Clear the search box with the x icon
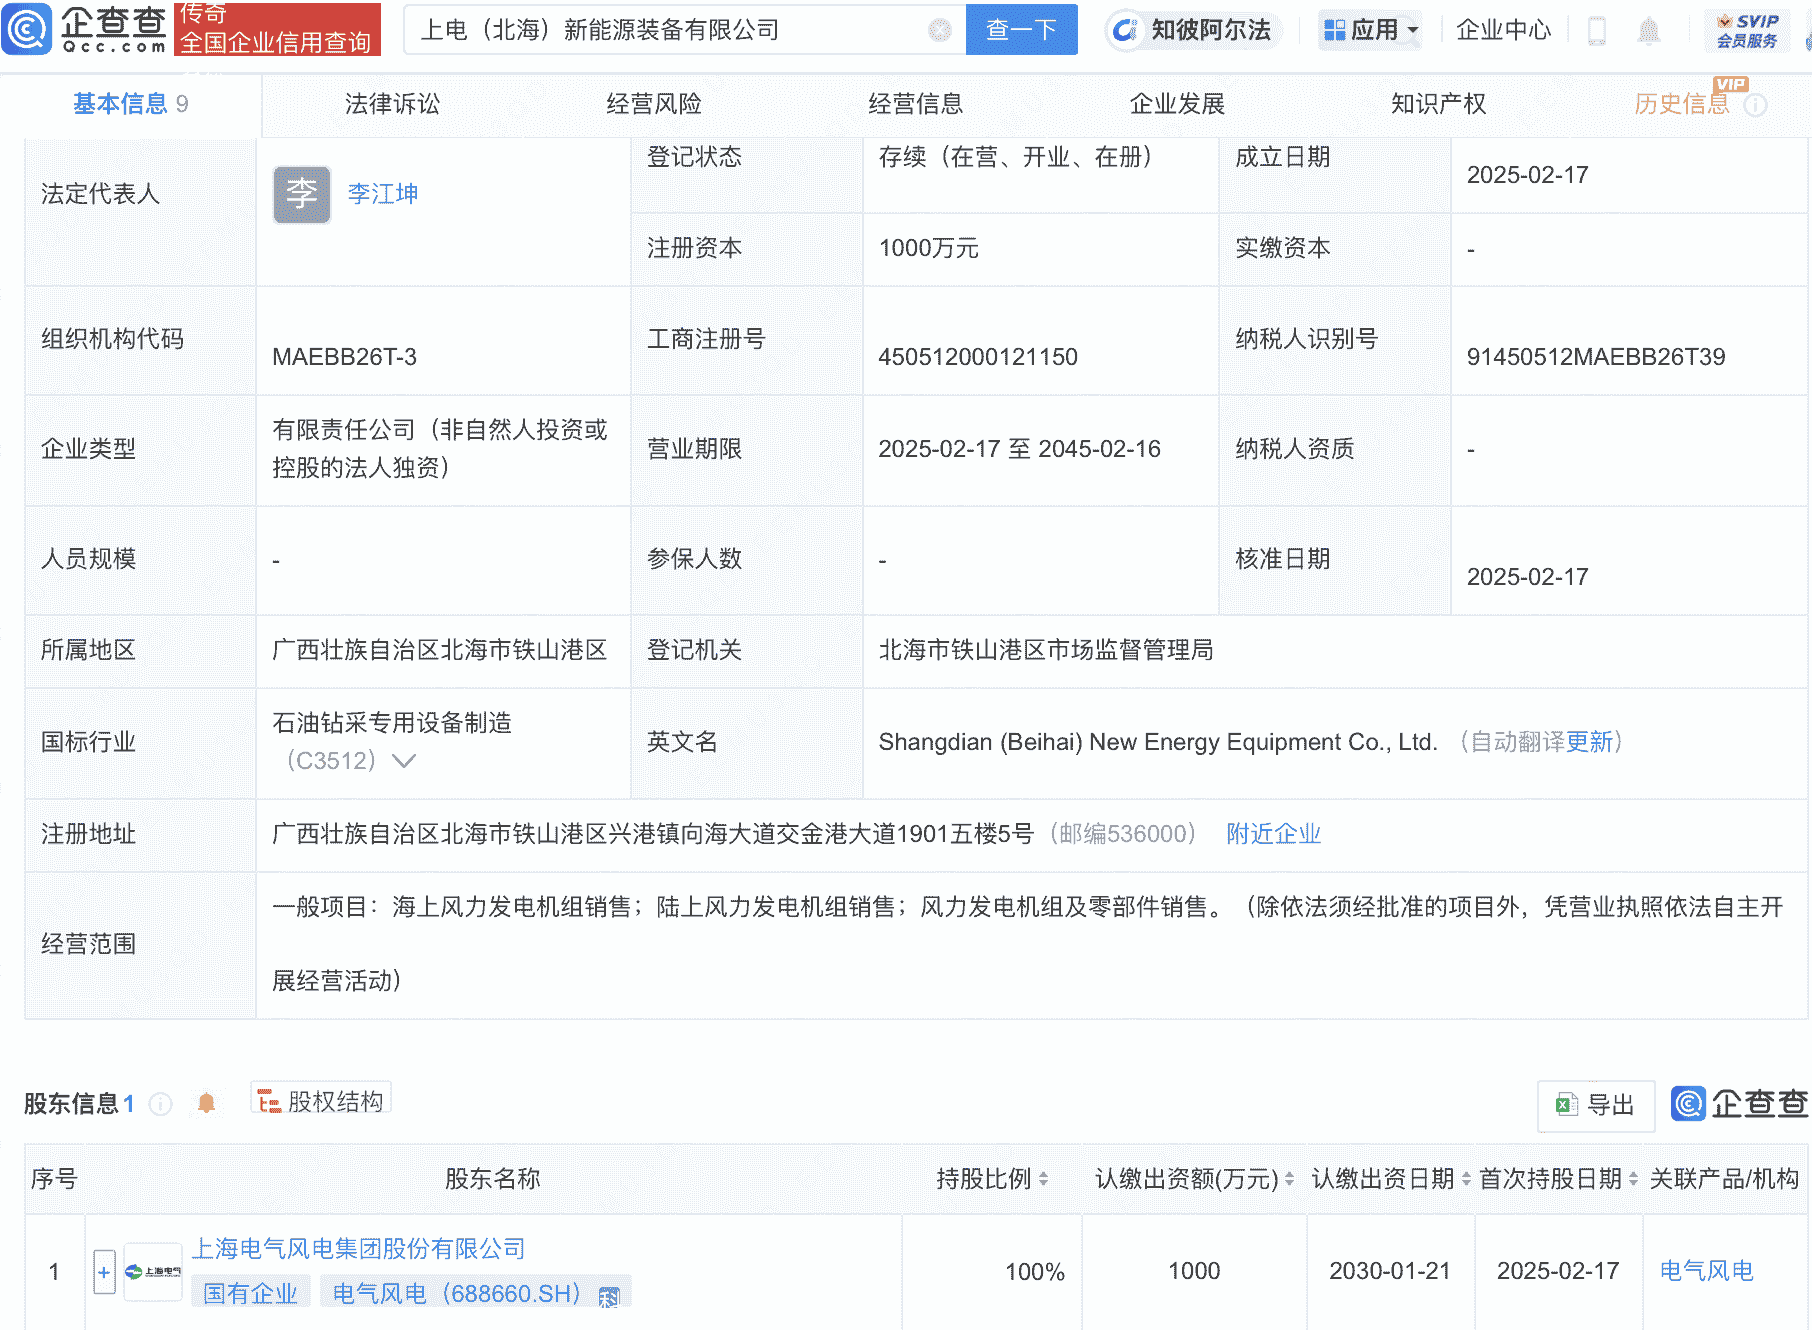 click(938, 30)
